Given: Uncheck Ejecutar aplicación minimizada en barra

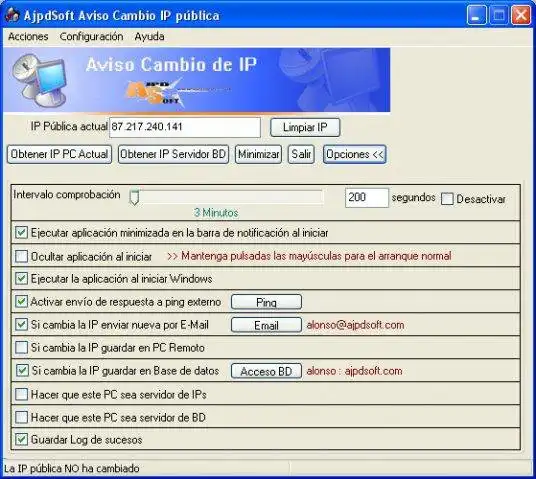Looking at the screenshot, I should coord(21,233).
